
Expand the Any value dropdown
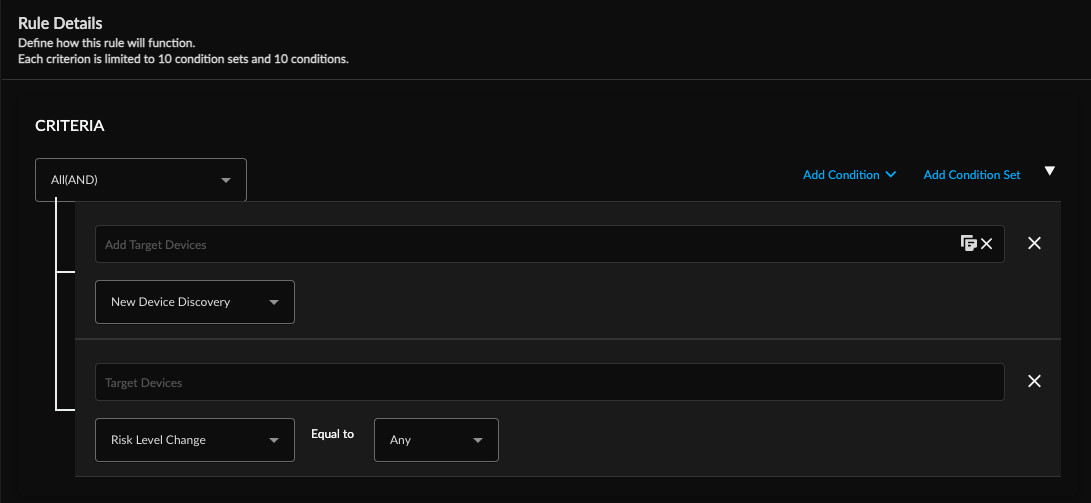click(435, 440)
